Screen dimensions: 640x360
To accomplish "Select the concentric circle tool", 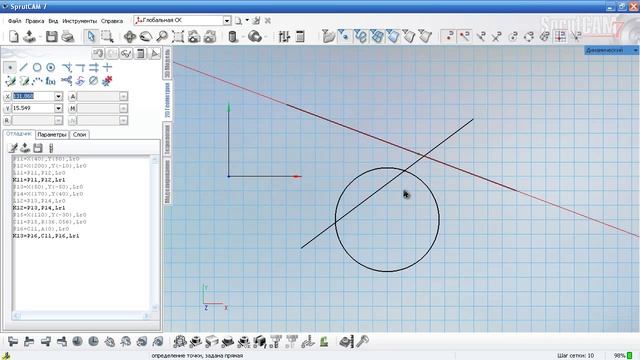I will 51,67.
